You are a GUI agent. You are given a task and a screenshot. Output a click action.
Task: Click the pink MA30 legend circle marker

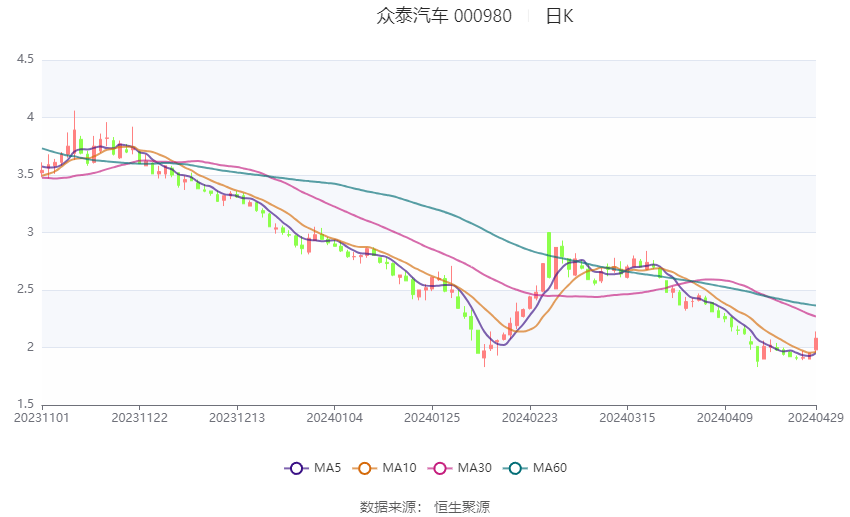(440, 468)
